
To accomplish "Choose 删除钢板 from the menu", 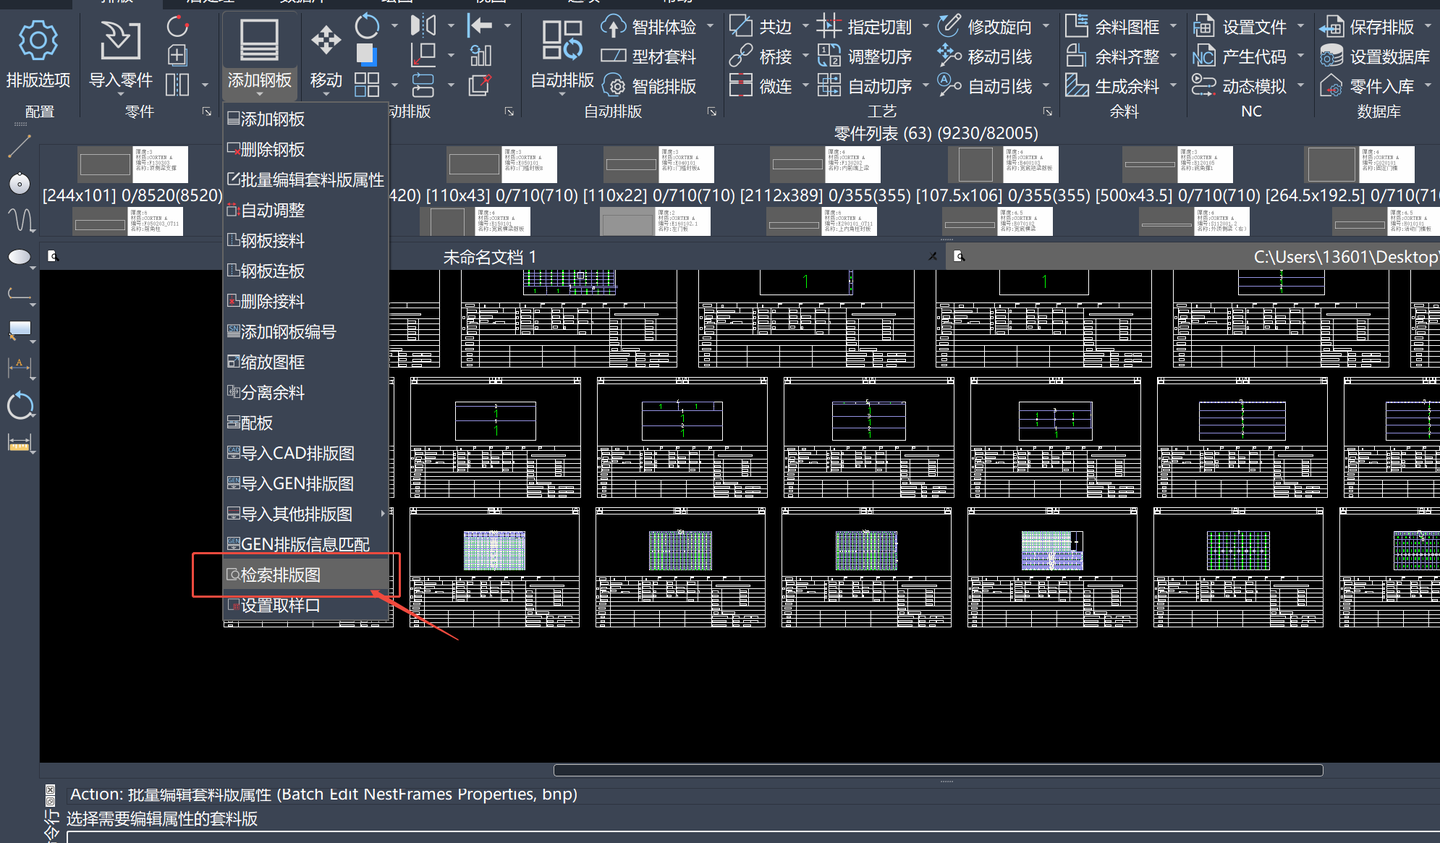I will click(x=306, y=149).
